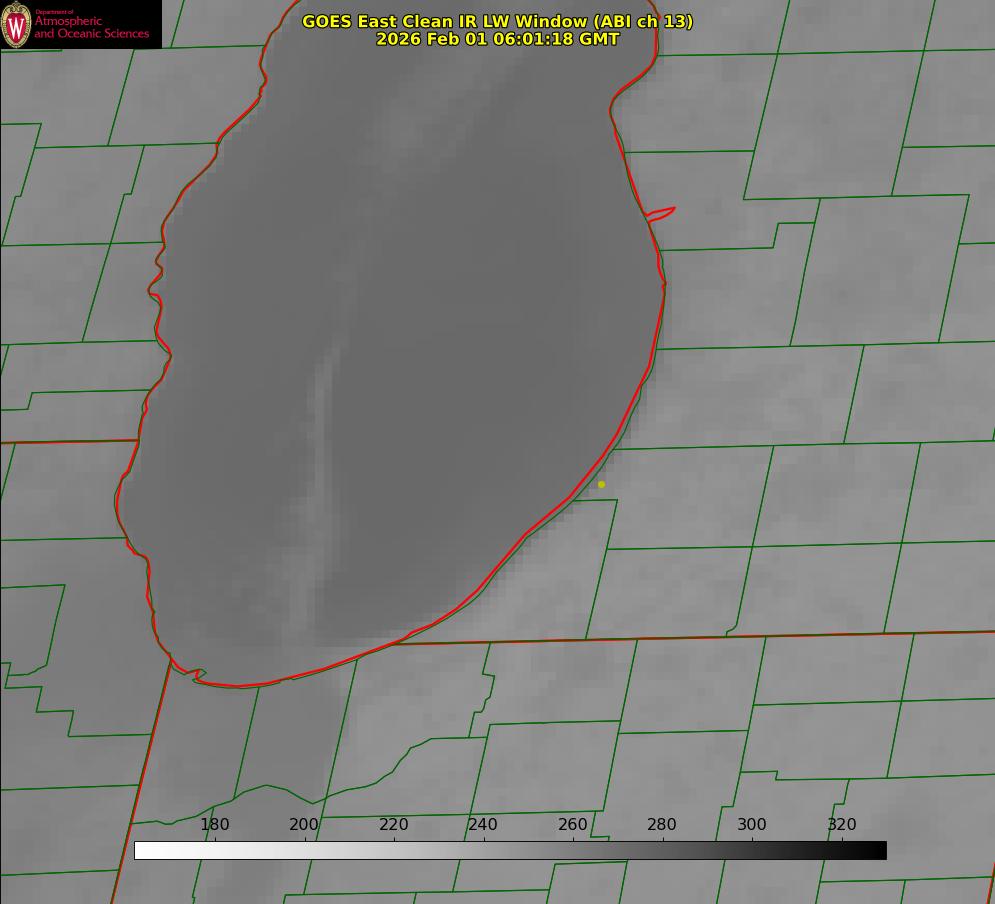Click the colorbar label '300'
Screen dimensions: 995x904
tap(752, 824)
